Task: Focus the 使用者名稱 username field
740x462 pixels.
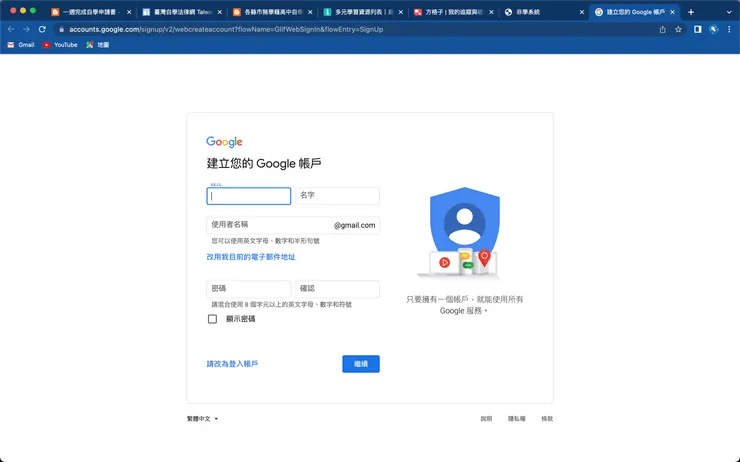Action: [293, 225]
